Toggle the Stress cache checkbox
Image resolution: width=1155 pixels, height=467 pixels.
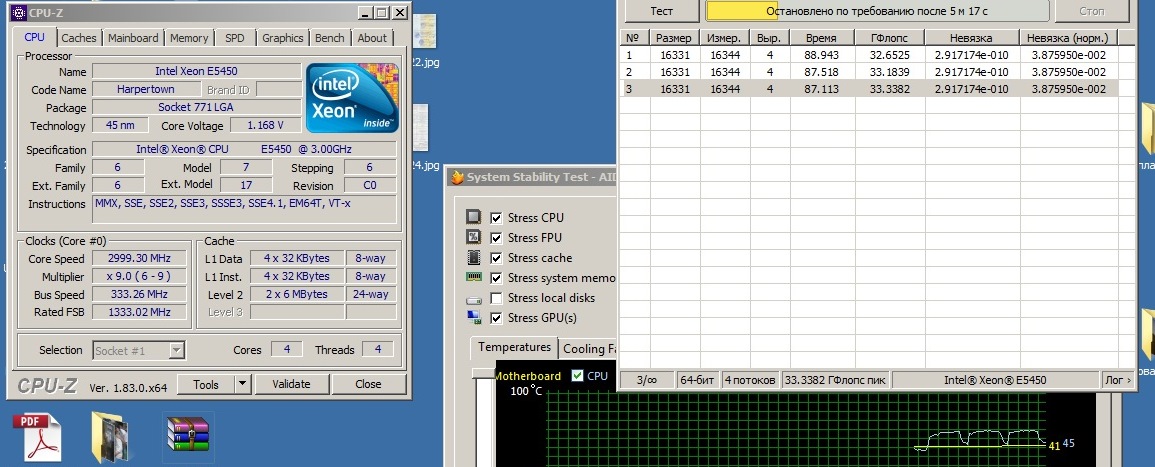[x=496, y=258]
